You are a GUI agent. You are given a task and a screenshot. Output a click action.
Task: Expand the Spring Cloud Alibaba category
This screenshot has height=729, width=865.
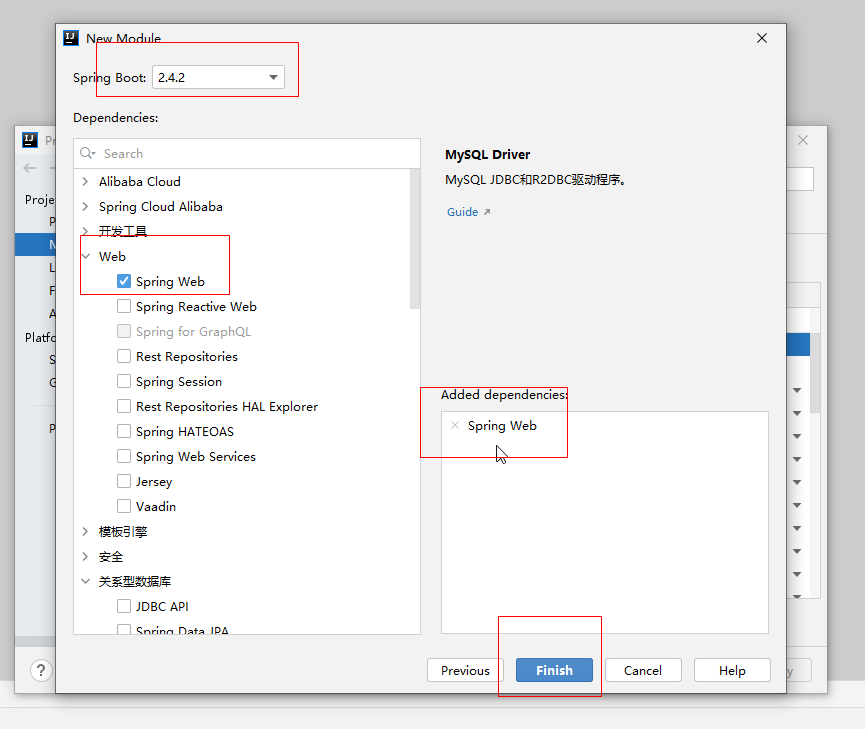point(85,206)
